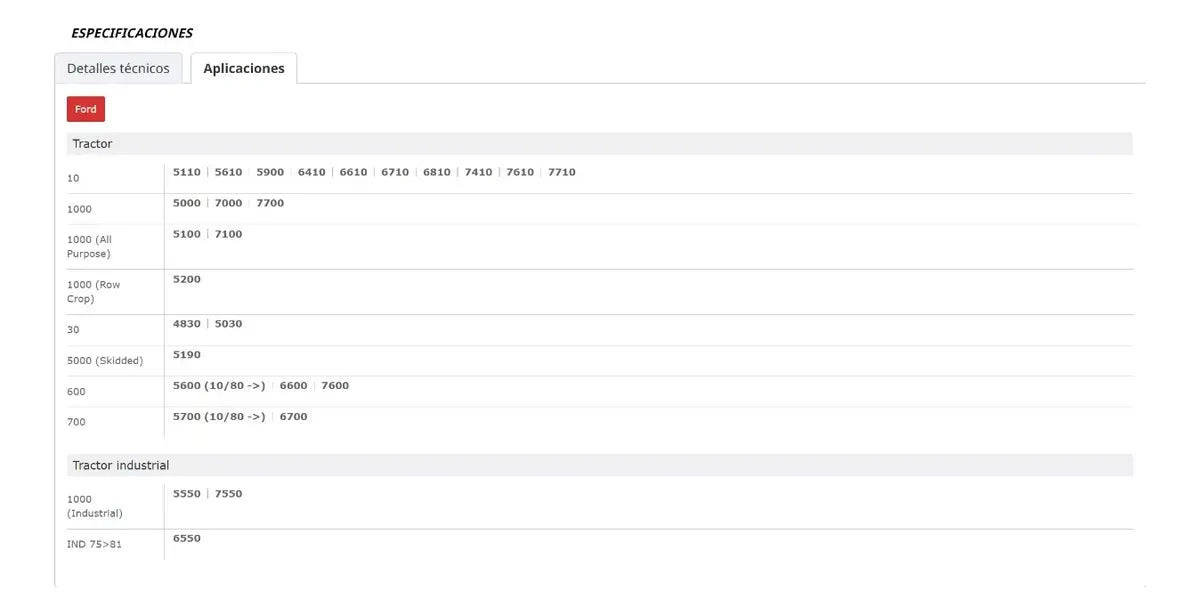Click model 7700 in the 1000 row
Viewport: 1200px width, 615px height.
(270, 203)
